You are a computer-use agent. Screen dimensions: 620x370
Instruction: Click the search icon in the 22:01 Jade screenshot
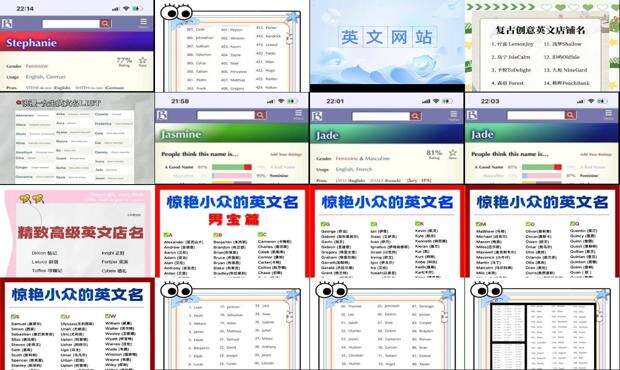coord(415,116)
